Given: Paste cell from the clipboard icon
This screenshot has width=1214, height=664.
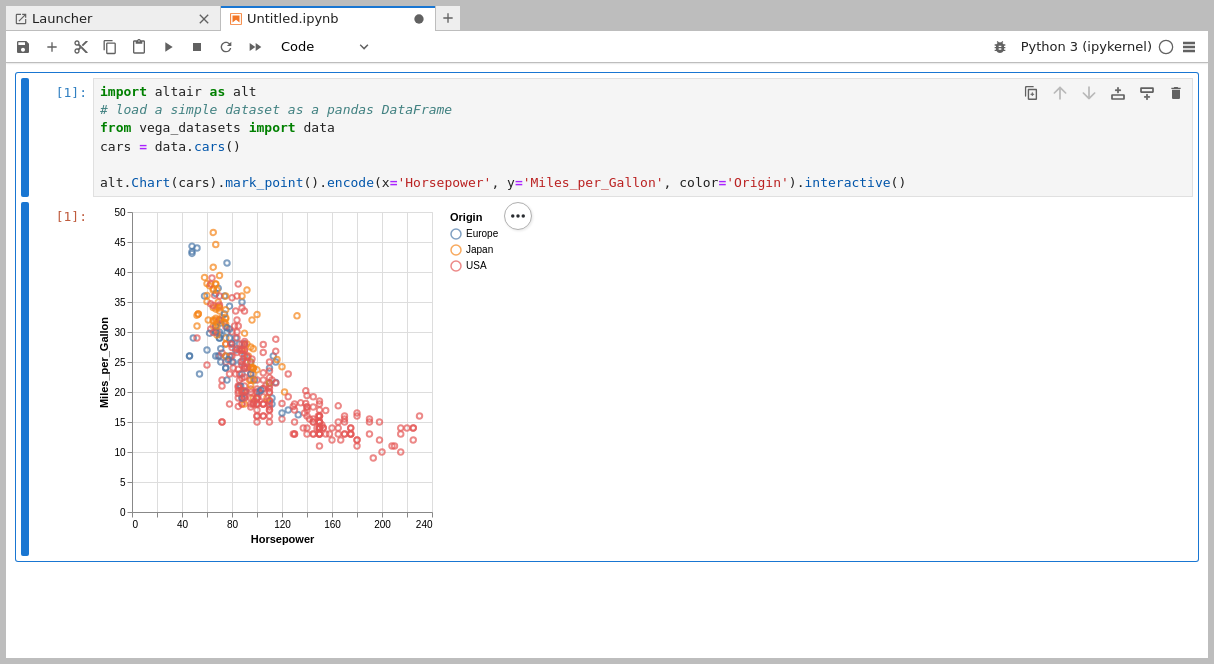Looking at the screenshot, I should click(x=139, y=47).
